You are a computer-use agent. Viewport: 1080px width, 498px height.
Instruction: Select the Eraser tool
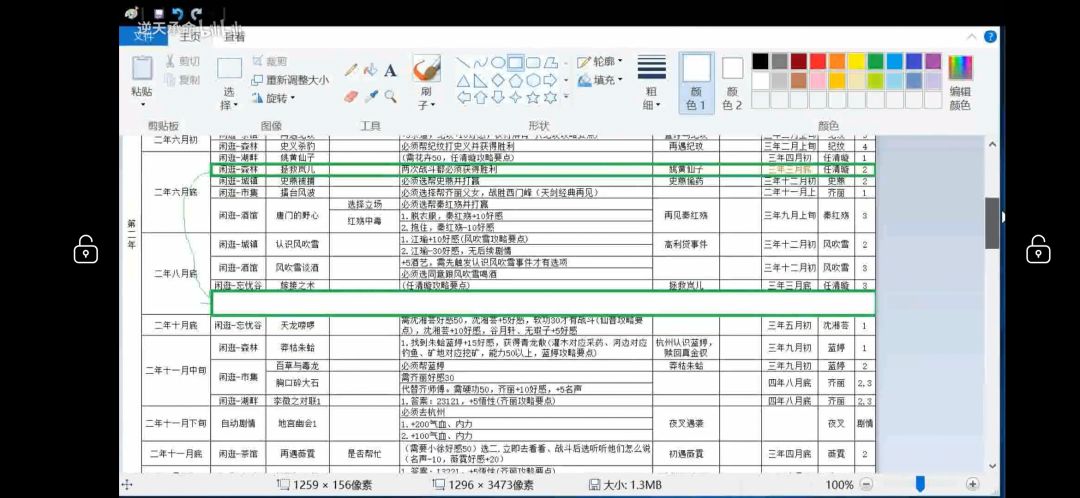click(351, 96)
